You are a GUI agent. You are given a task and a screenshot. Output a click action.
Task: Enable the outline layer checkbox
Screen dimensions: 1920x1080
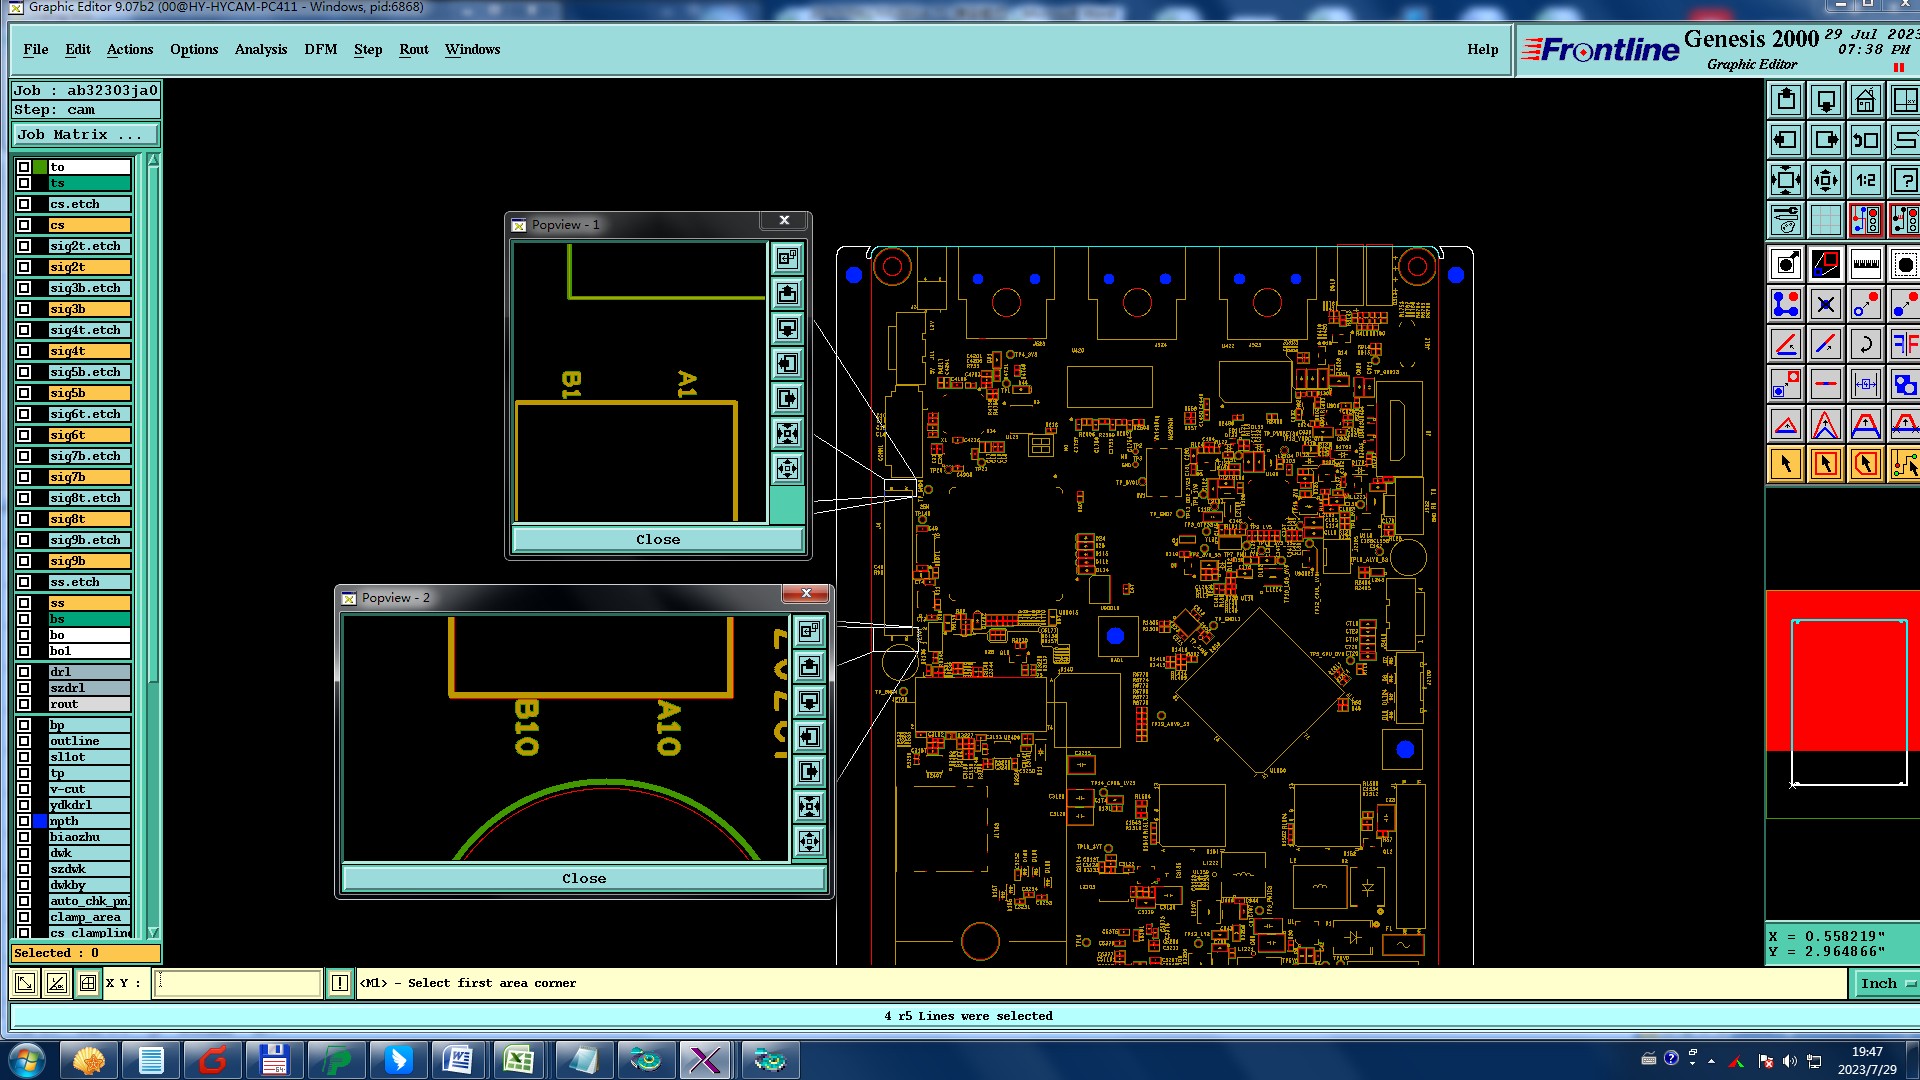(24, 741)
